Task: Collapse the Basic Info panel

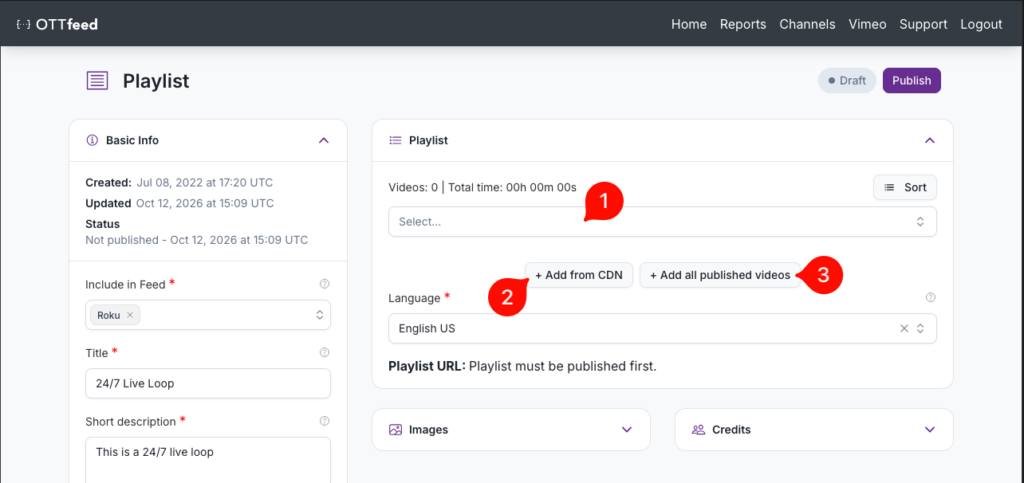Action: coord(323,140)
